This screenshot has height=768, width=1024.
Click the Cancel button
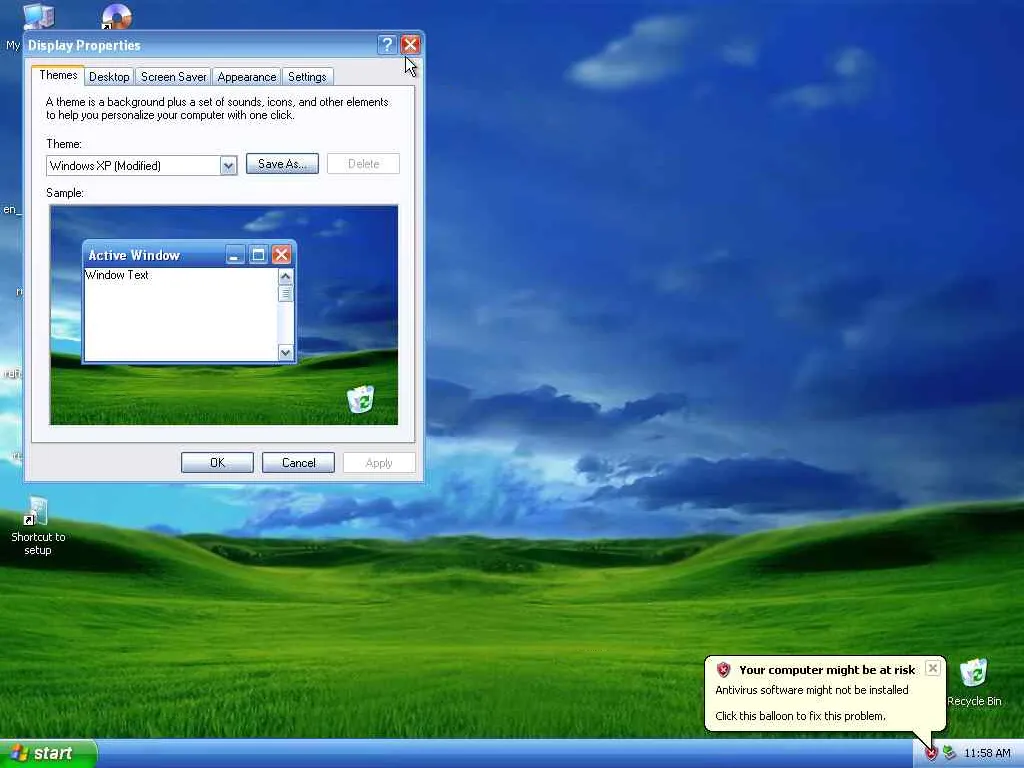click(x=298, y=462)
